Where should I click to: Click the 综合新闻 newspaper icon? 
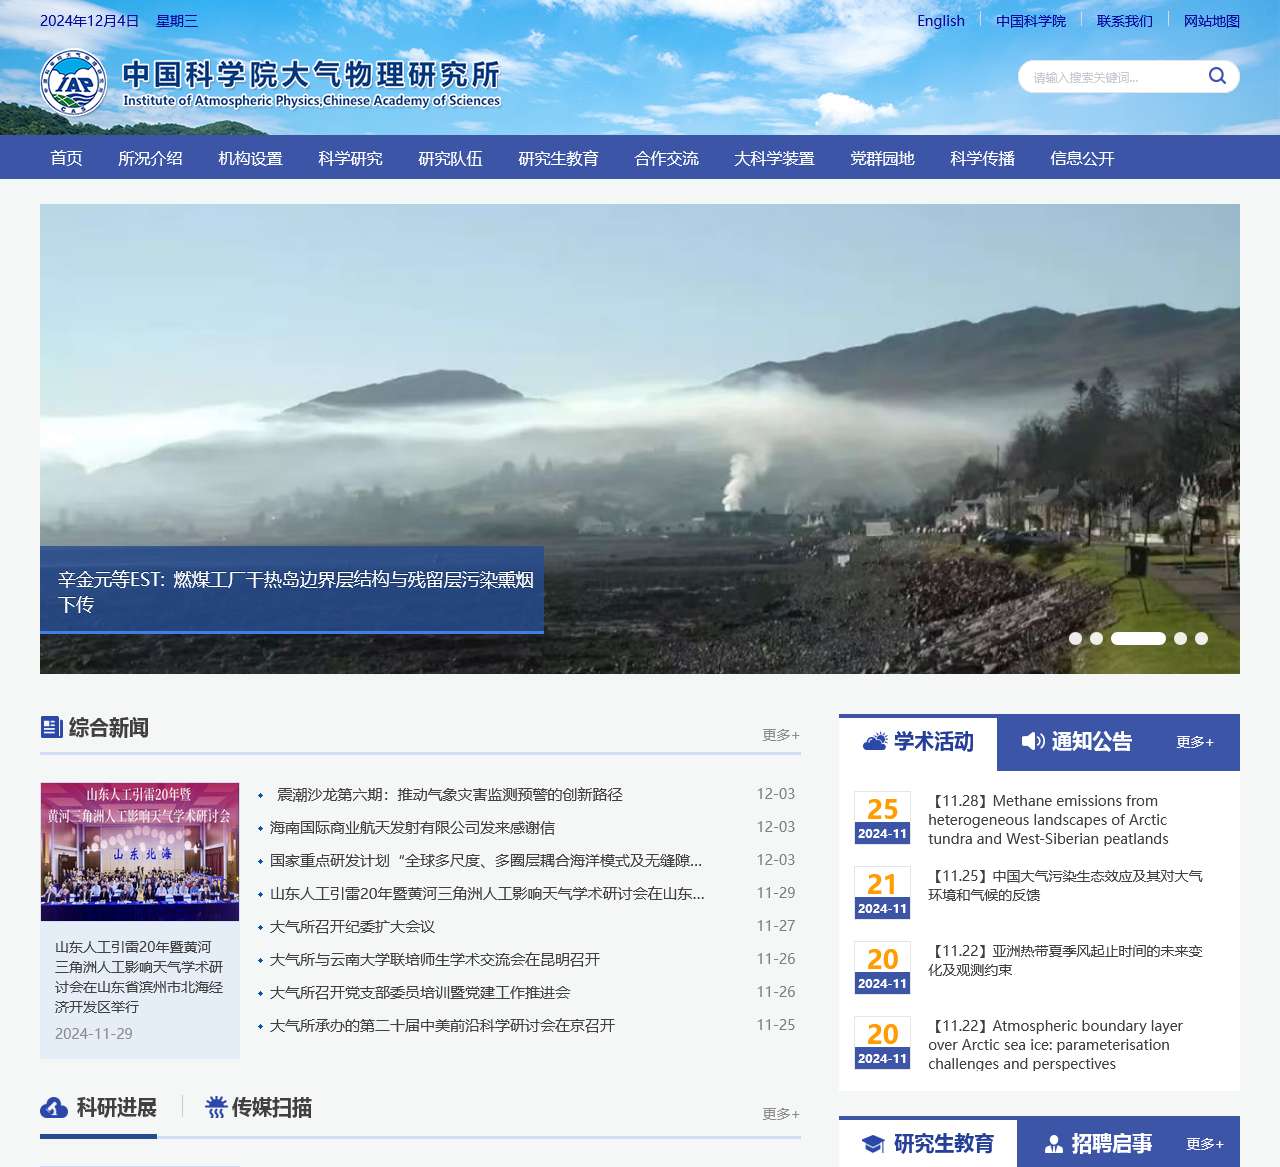52,727
